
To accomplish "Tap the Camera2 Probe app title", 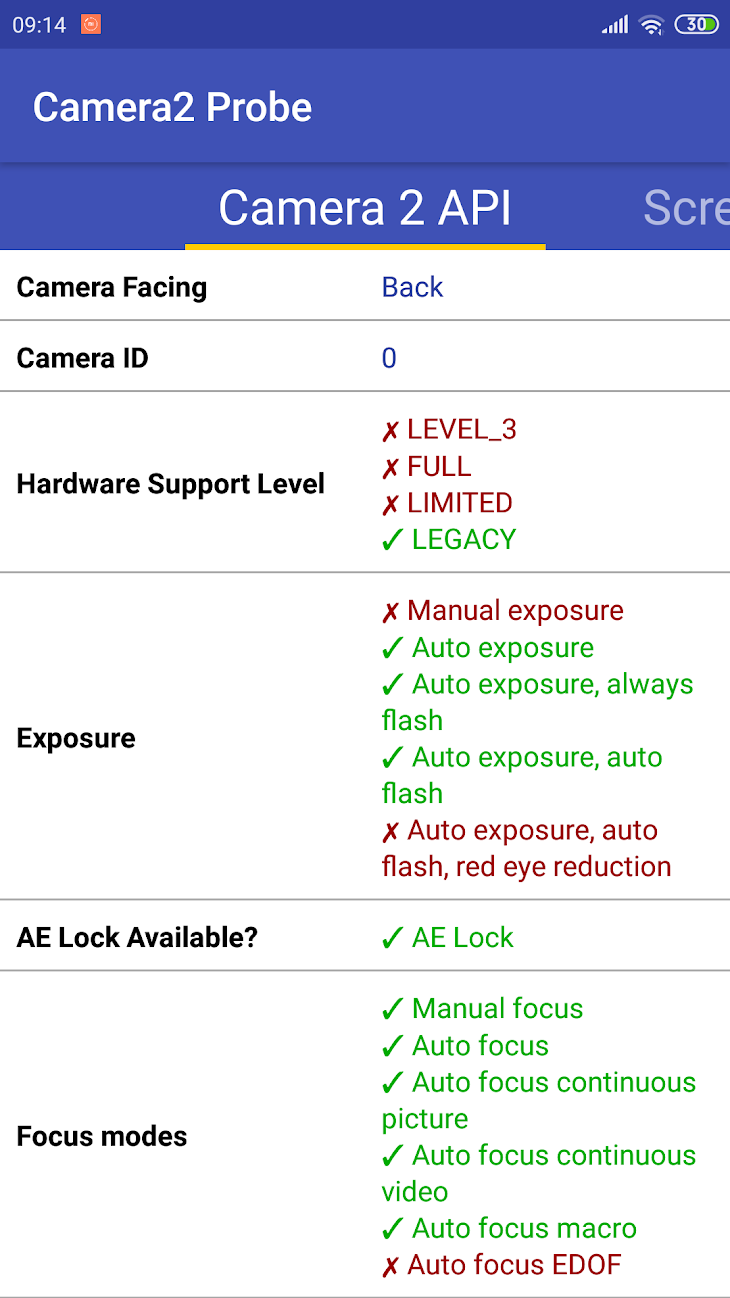I will pyautogui.click(x=173, y=107).
